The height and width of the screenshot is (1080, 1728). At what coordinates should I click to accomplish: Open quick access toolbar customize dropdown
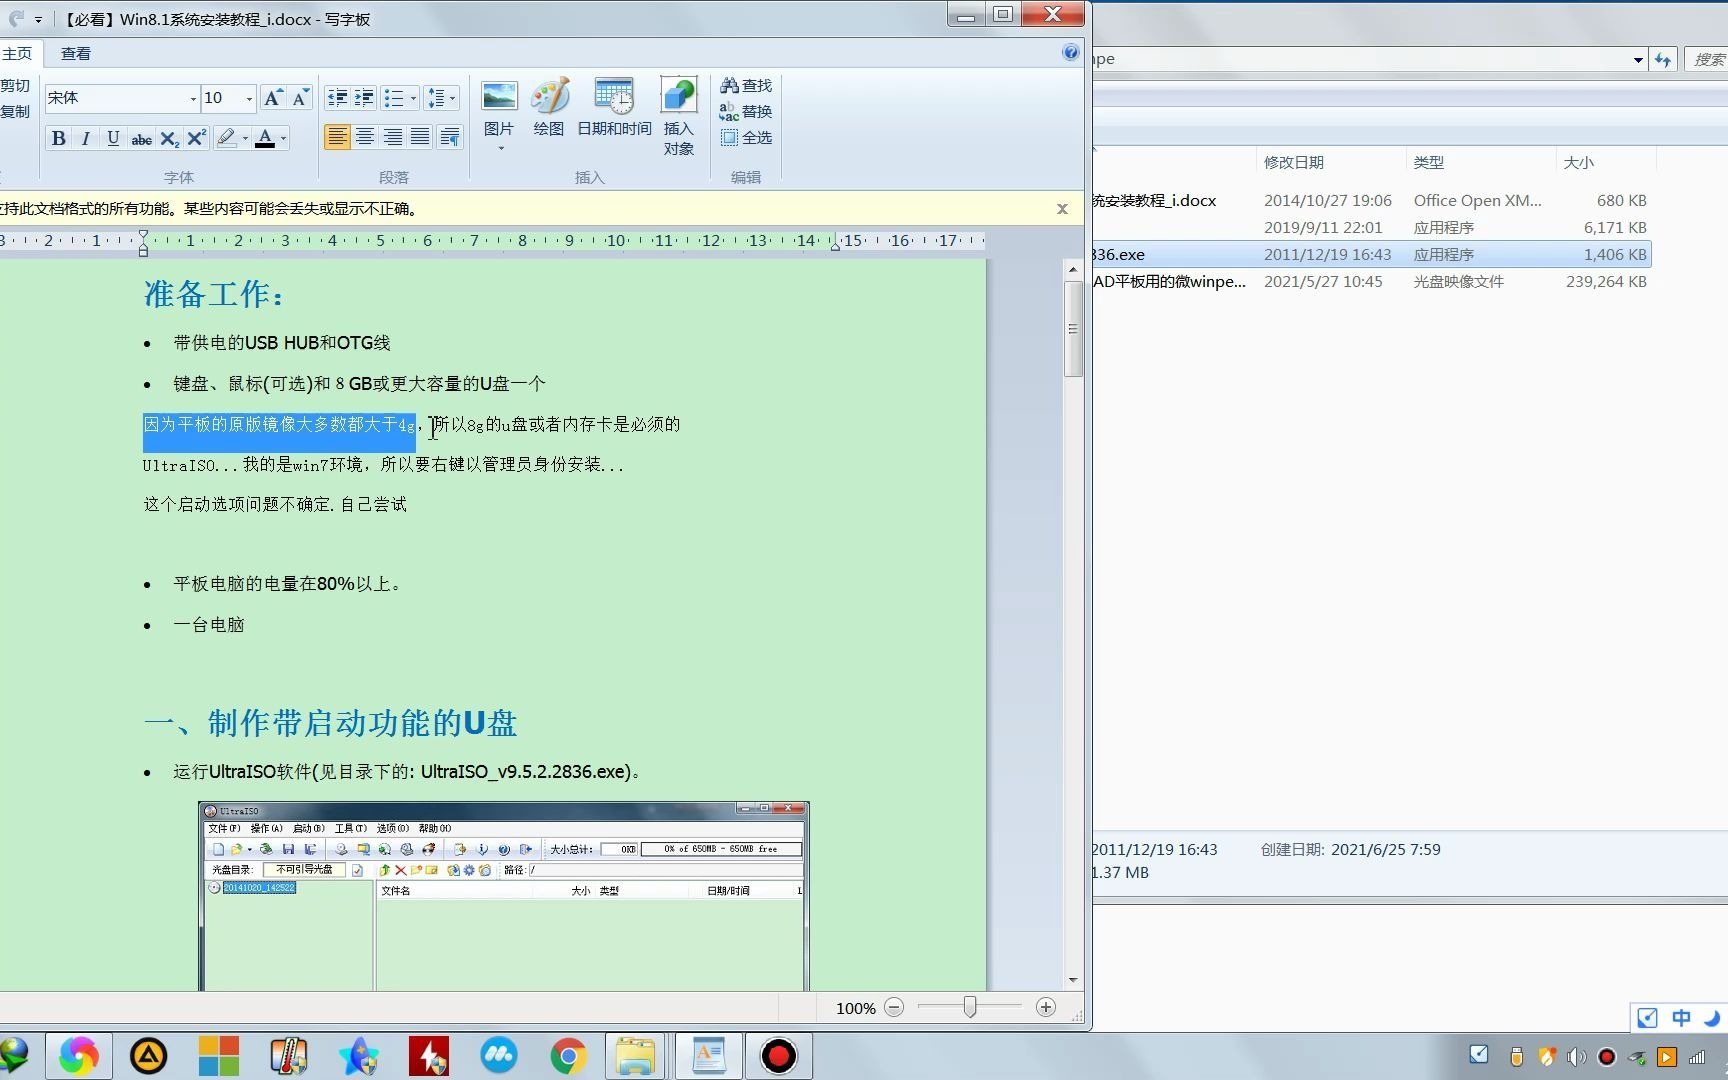tap(38, 19)
